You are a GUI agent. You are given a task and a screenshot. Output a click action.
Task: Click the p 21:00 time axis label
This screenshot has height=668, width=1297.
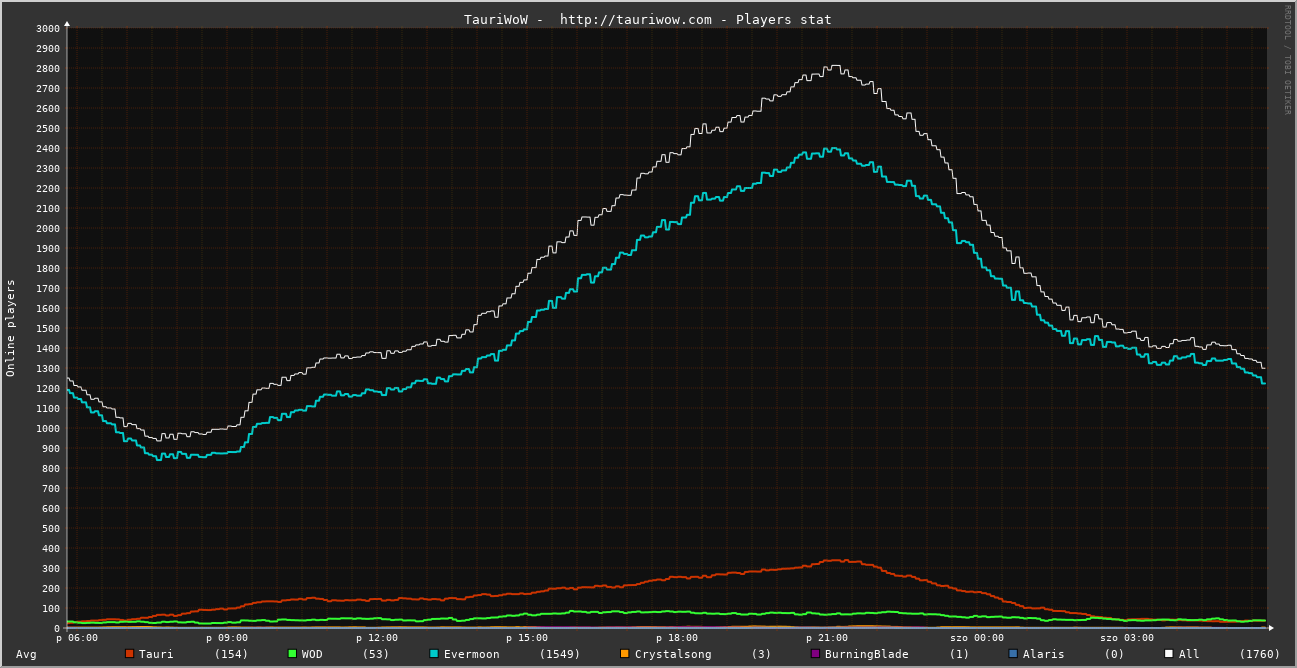(x=827, y=638)
